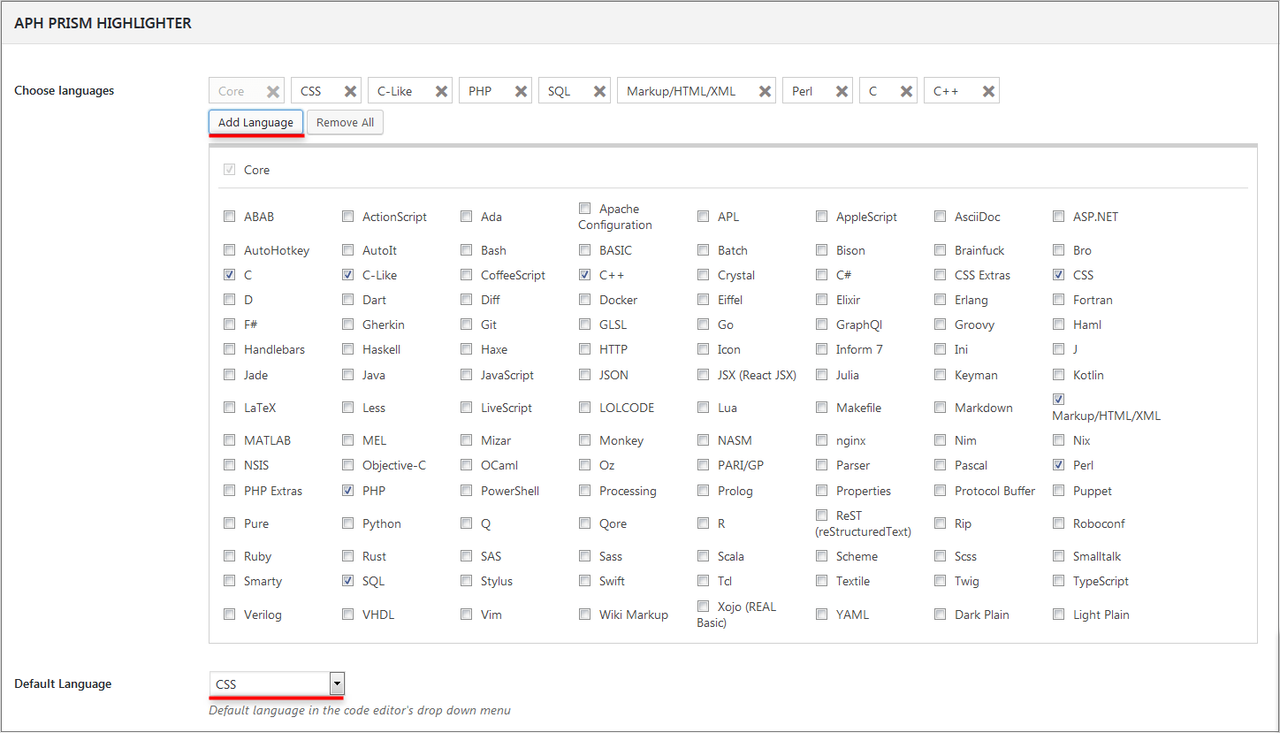Tick the TypeScript checkbox
Screen dimensions: 1280x733
tap(1059, 581)
